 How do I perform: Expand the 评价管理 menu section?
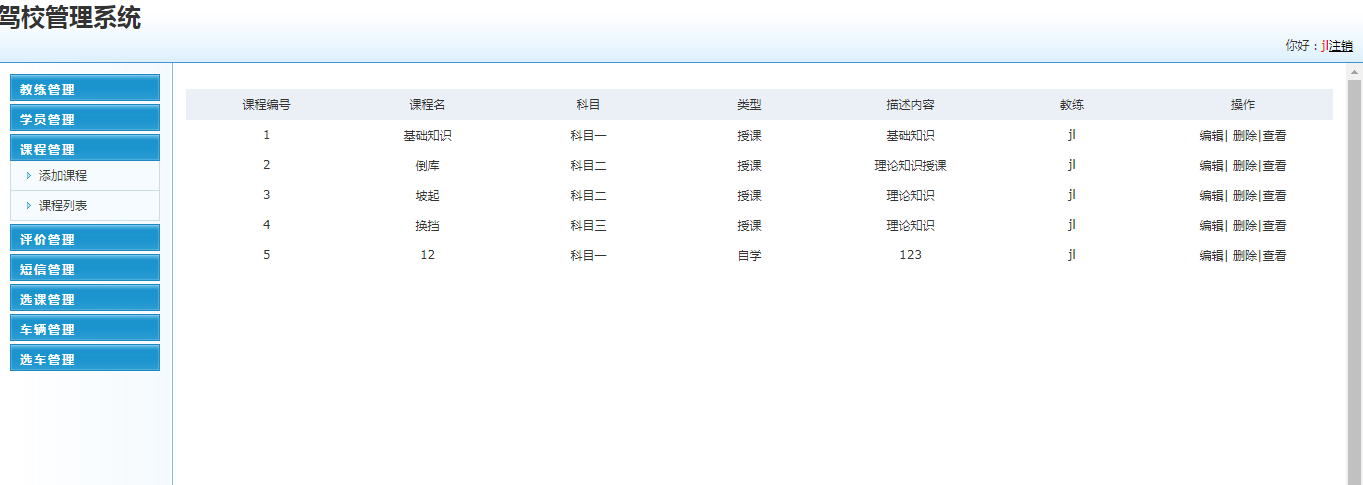[x=85, y=238]
